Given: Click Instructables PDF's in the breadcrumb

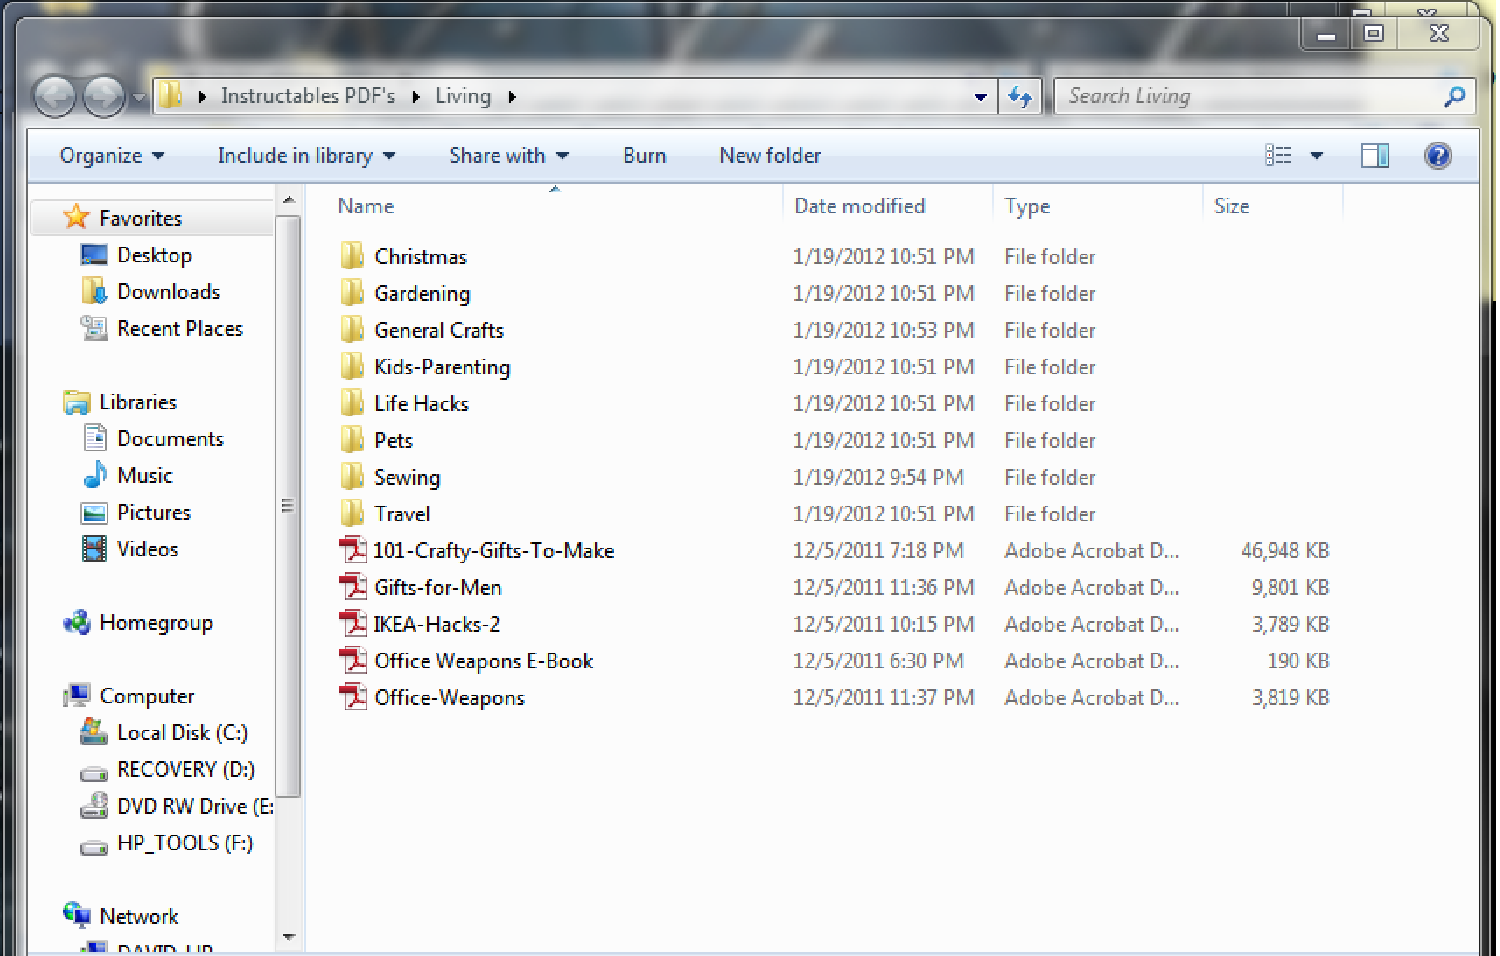Looking at the screenshot, I should tap(307, 95).
